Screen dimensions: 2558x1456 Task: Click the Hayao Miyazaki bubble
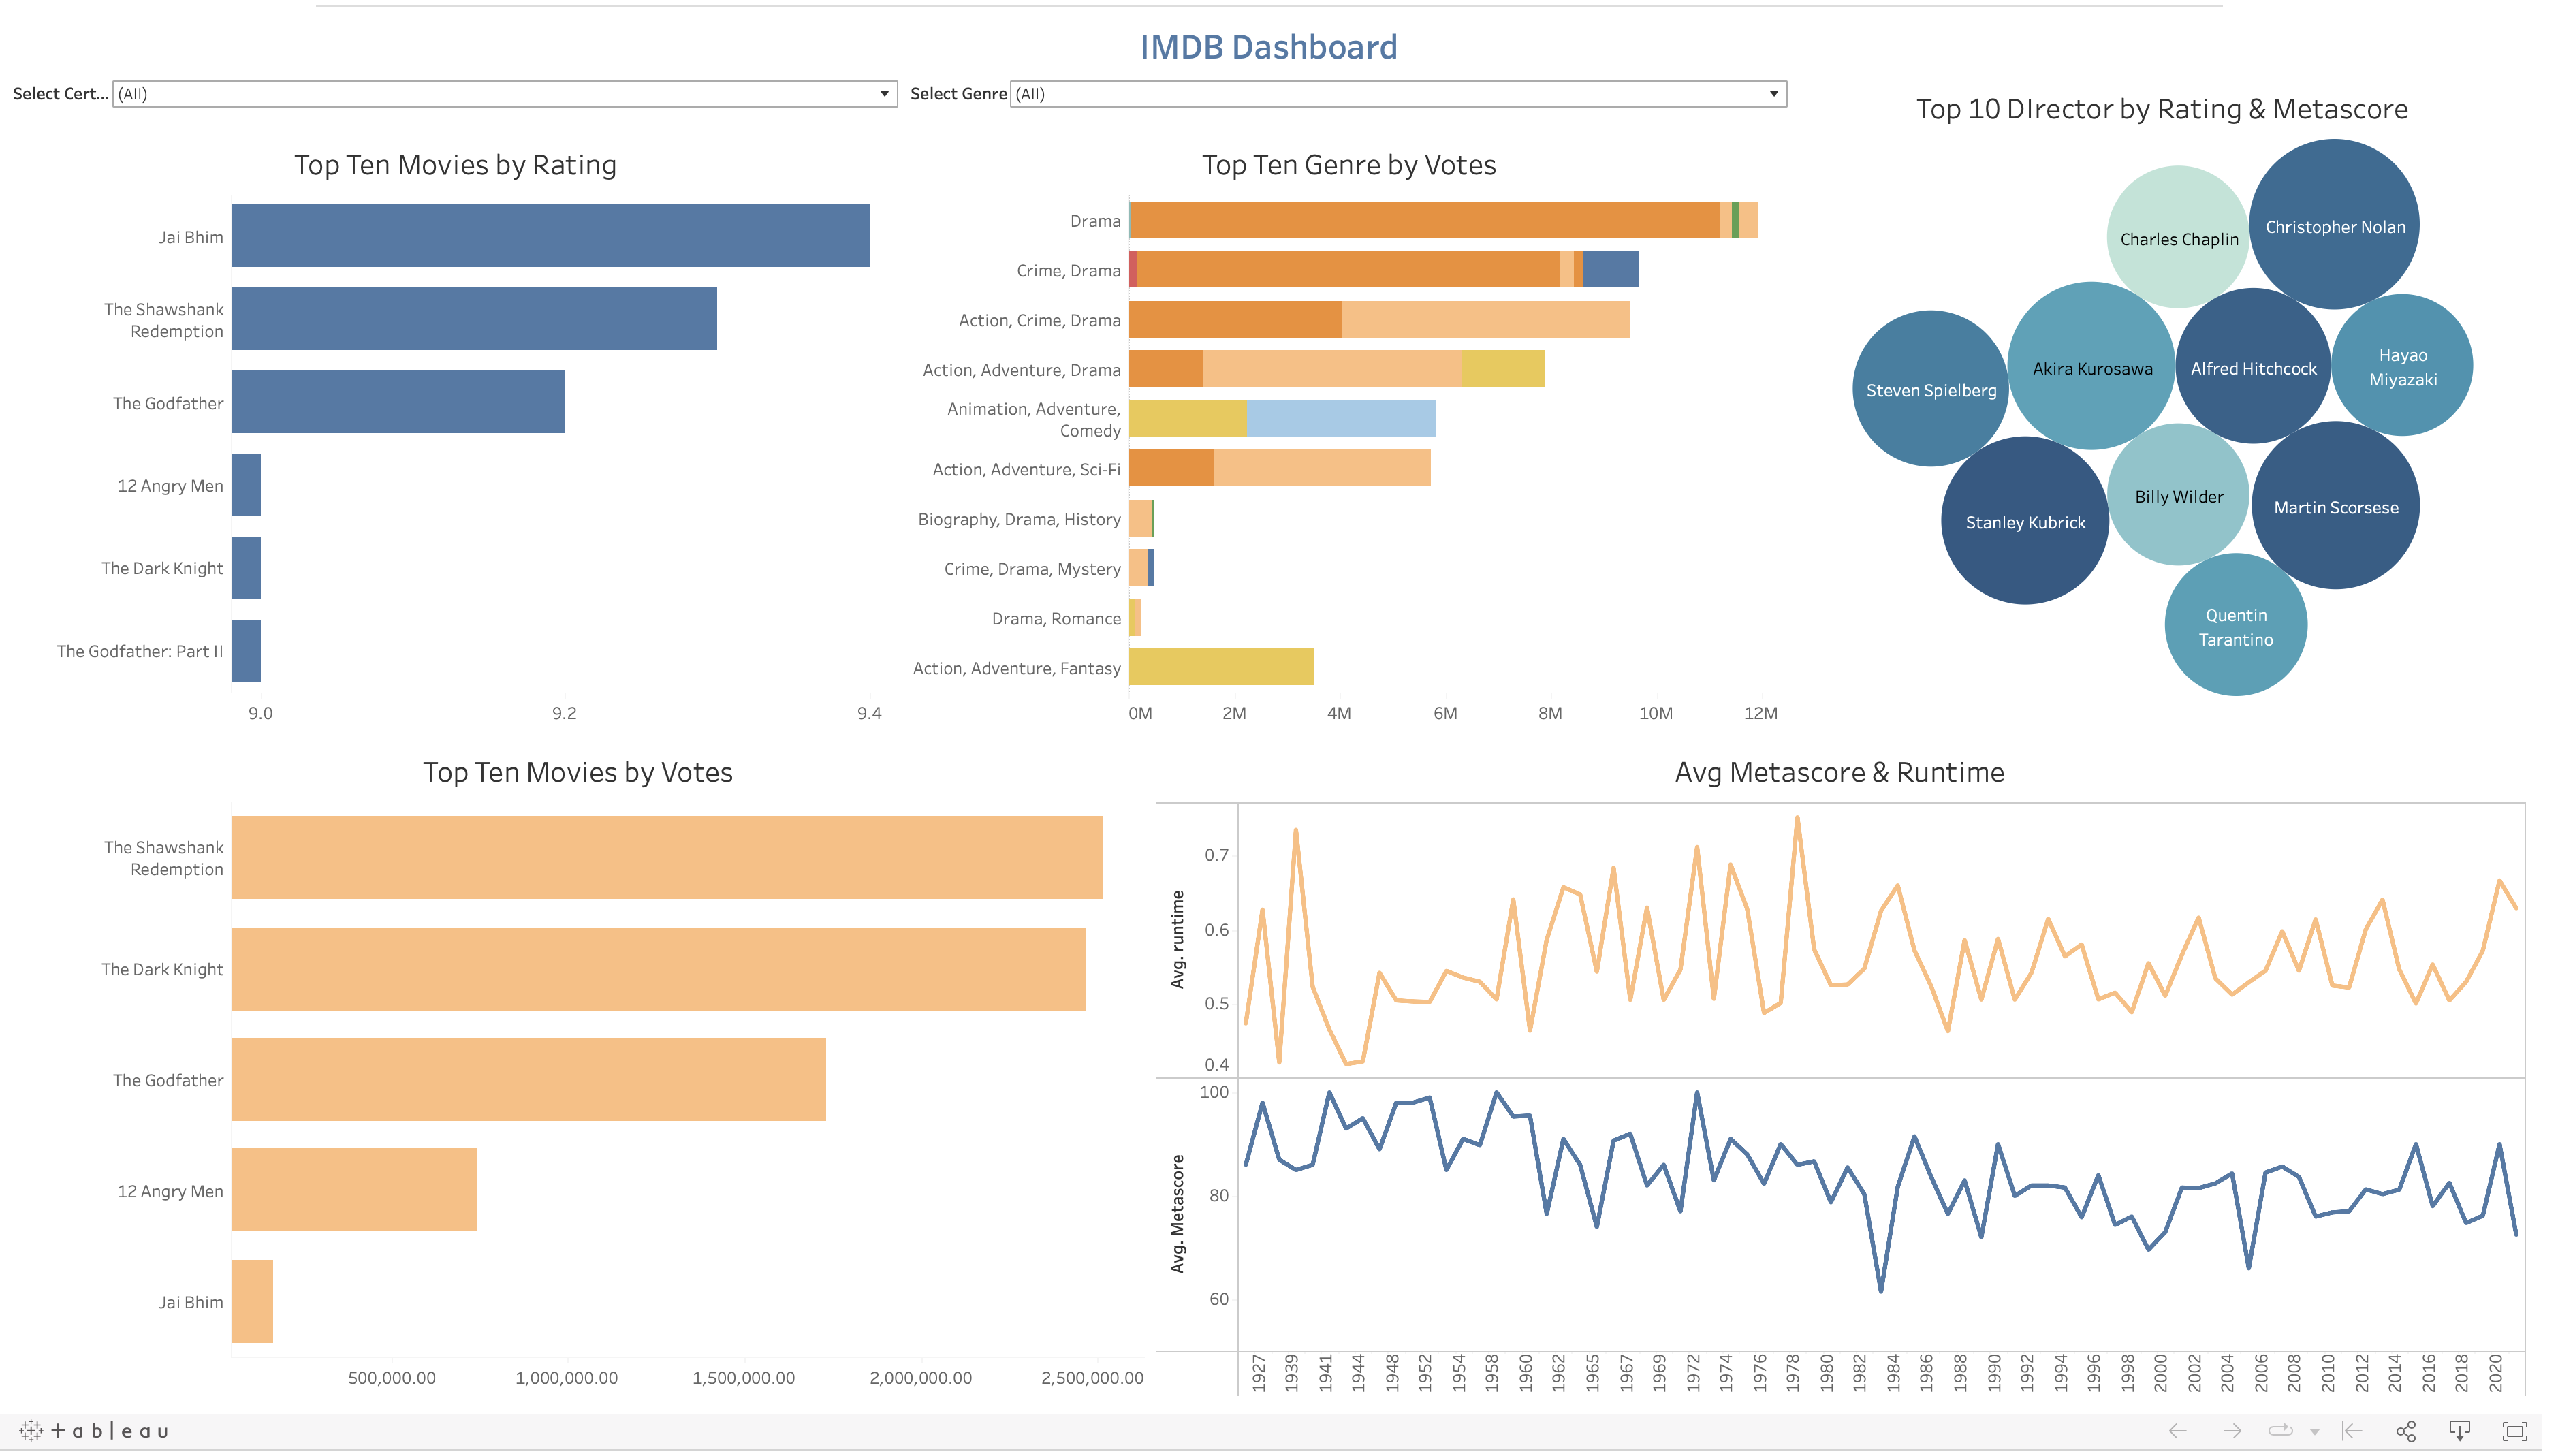coord(2402,366)
